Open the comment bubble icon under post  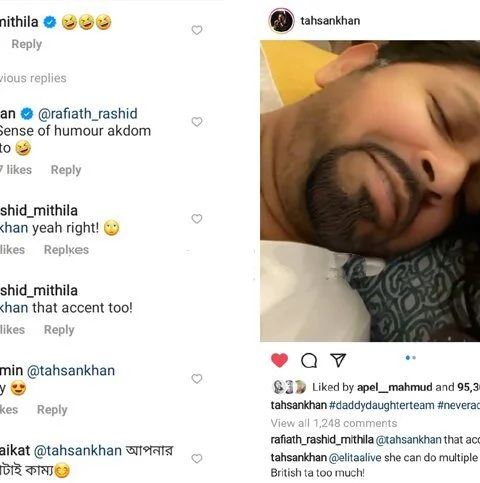[309, 360]
